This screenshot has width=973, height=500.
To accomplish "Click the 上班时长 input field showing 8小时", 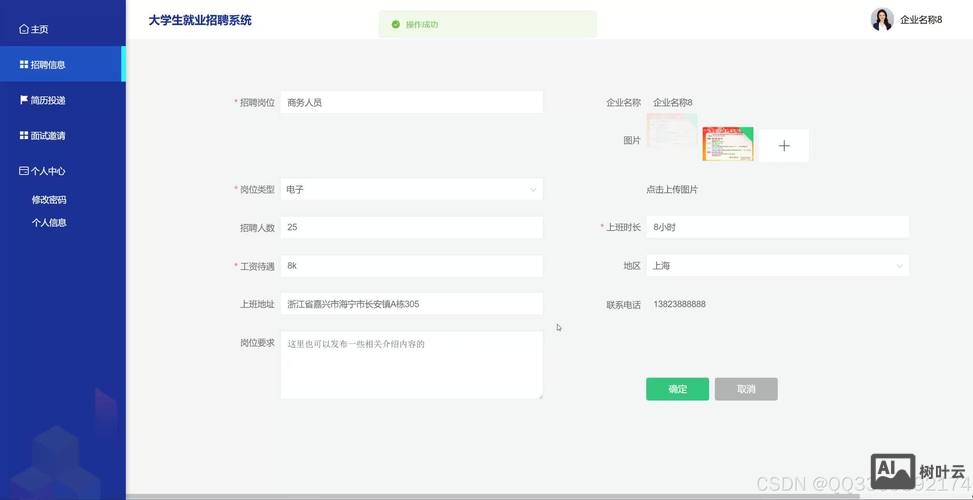I will click(777, 227).
